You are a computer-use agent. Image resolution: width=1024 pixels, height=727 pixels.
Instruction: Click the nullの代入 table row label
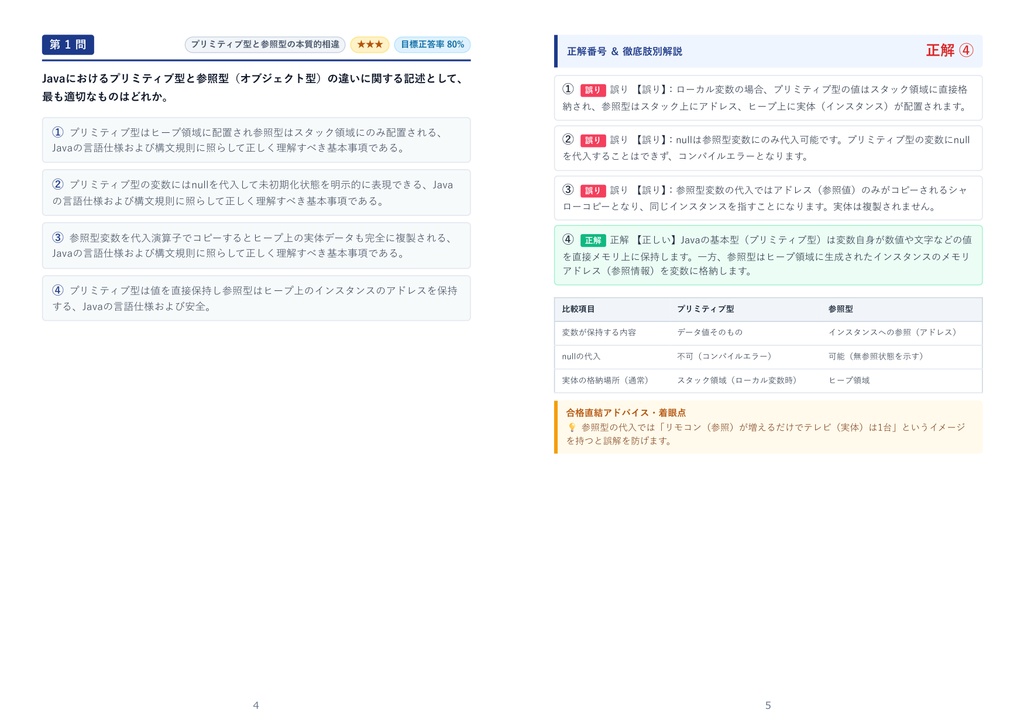[581, 357]
